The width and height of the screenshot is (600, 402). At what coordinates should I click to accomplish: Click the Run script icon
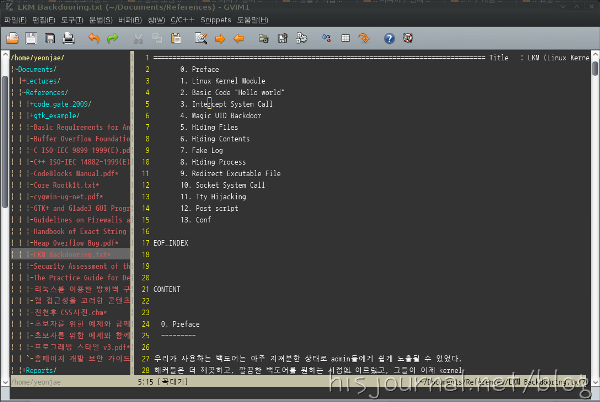pyautogui.click(x=302, y=38)
